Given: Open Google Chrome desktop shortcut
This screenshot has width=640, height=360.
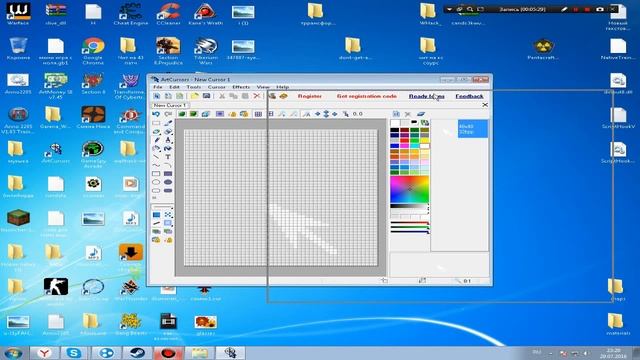Looking at the screenshot, I should (93, 51).
